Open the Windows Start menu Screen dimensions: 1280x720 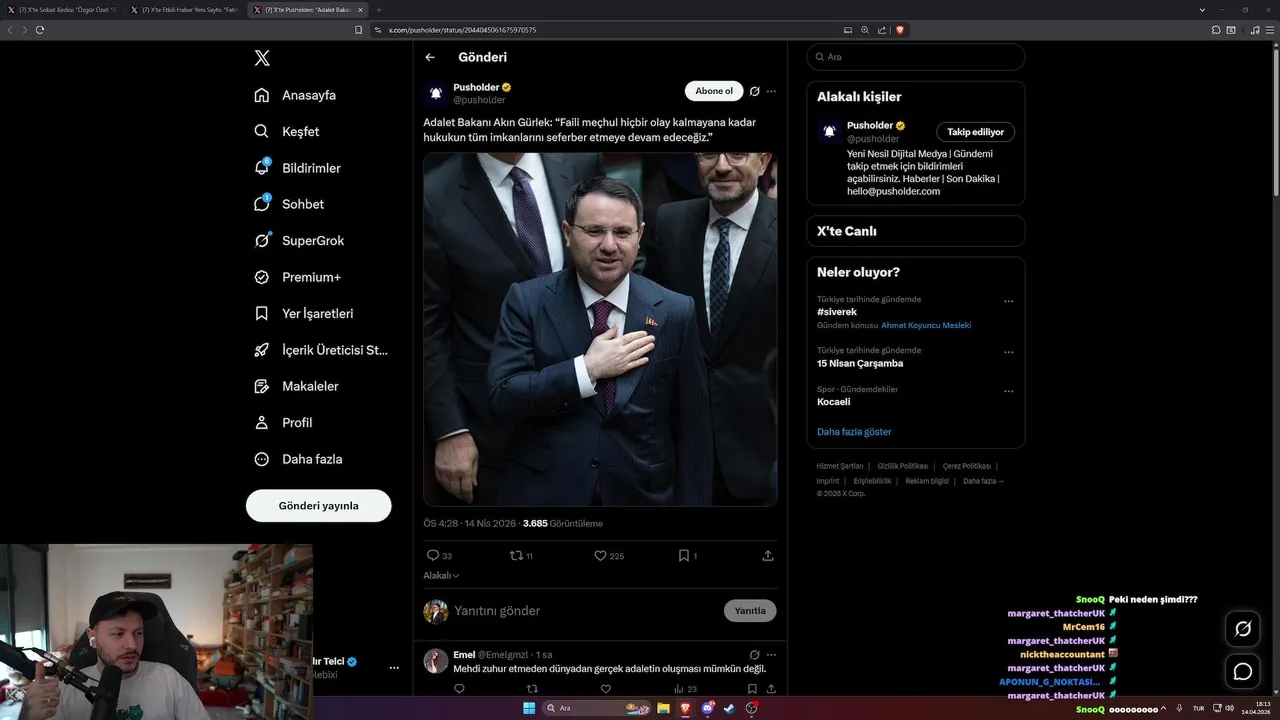pyautogui.click(x=528, y=708)
